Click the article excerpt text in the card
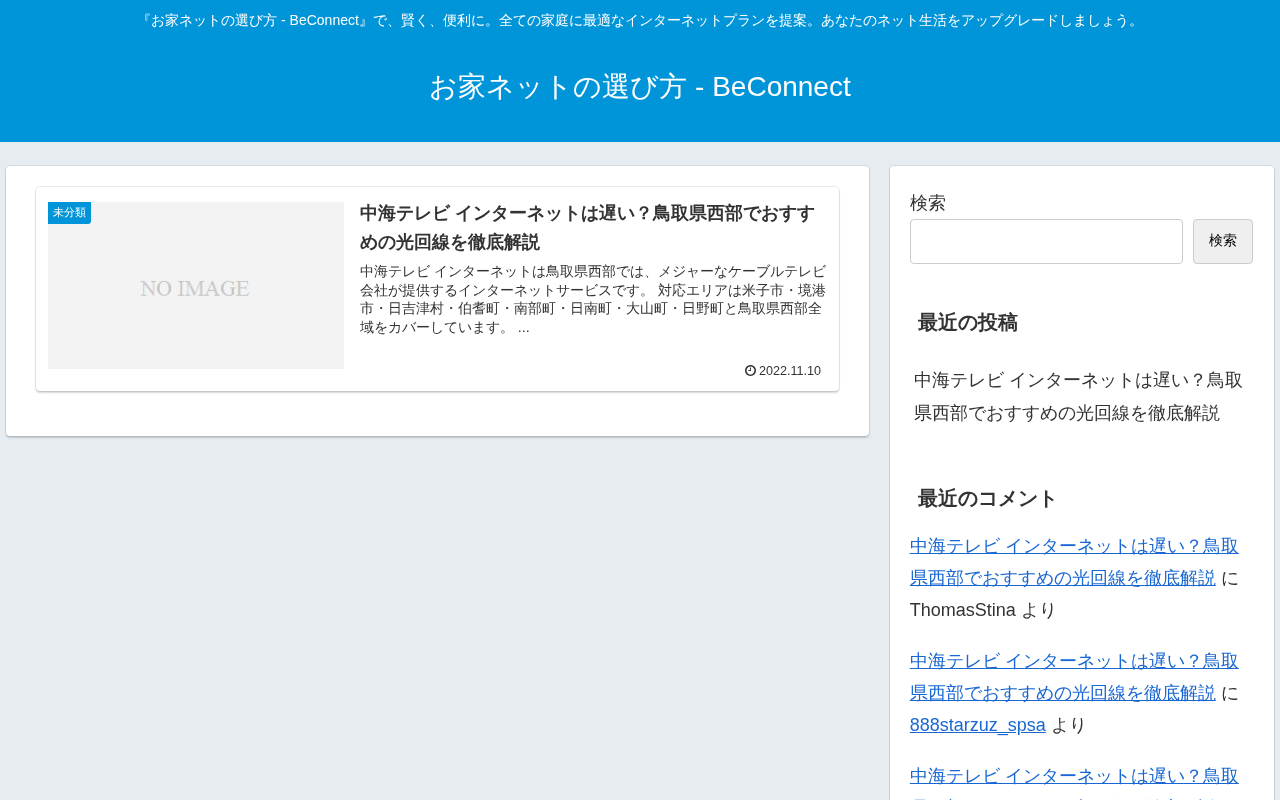 pyautogui.click(x=593, y=299)
